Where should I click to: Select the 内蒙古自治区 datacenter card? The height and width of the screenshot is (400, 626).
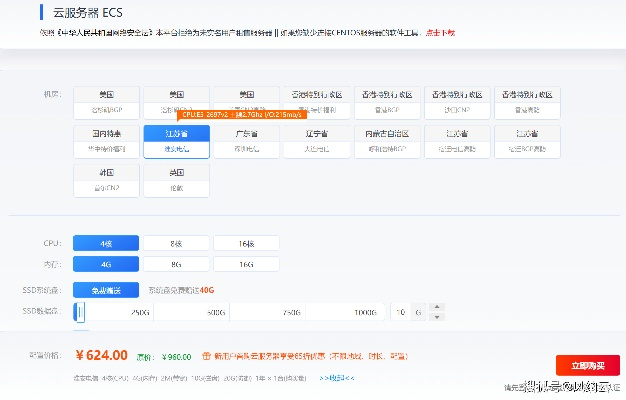pyautogui.click(x=387, y=142)
